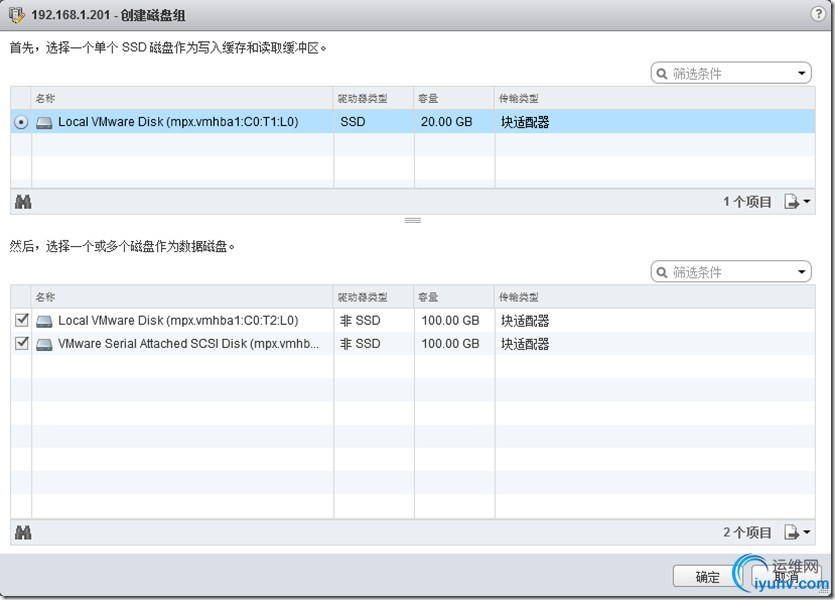835x600 pixels.
Task: Open lower filter dropdown arrow
Action: (801, 272)
